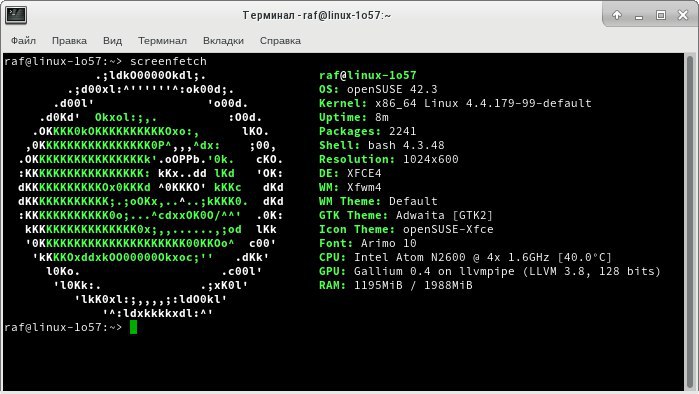The image size is (699, 394).
Task: Click the 'Uptime: 8m' line
Action: click(x=354, y=117)
